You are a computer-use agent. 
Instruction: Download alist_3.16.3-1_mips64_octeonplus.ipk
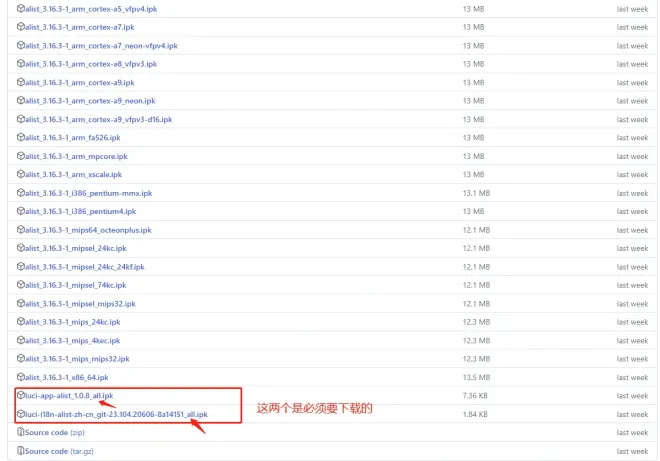tap(88, 230)
